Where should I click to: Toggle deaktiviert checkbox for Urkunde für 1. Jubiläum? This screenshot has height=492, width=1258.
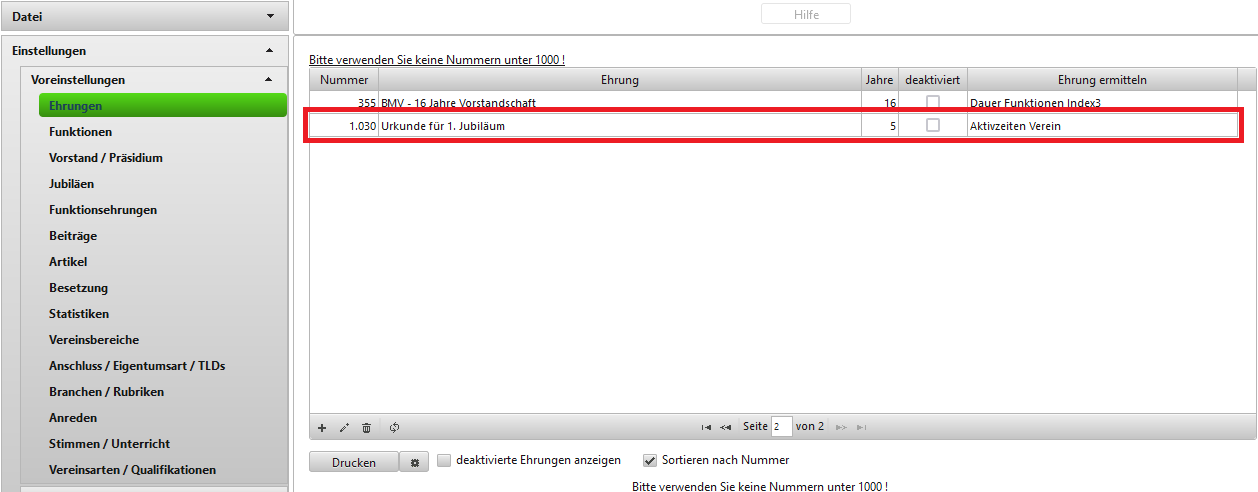[932, 125]
